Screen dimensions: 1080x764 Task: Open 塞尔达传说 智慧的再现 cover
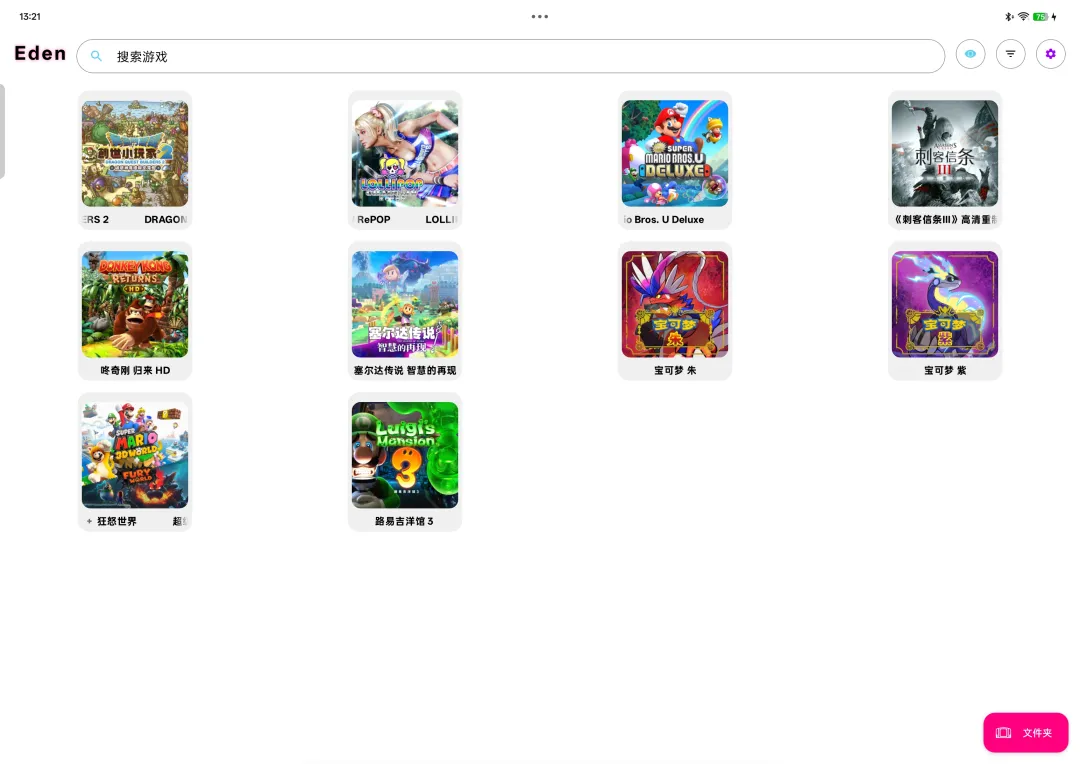click(405, 304)
